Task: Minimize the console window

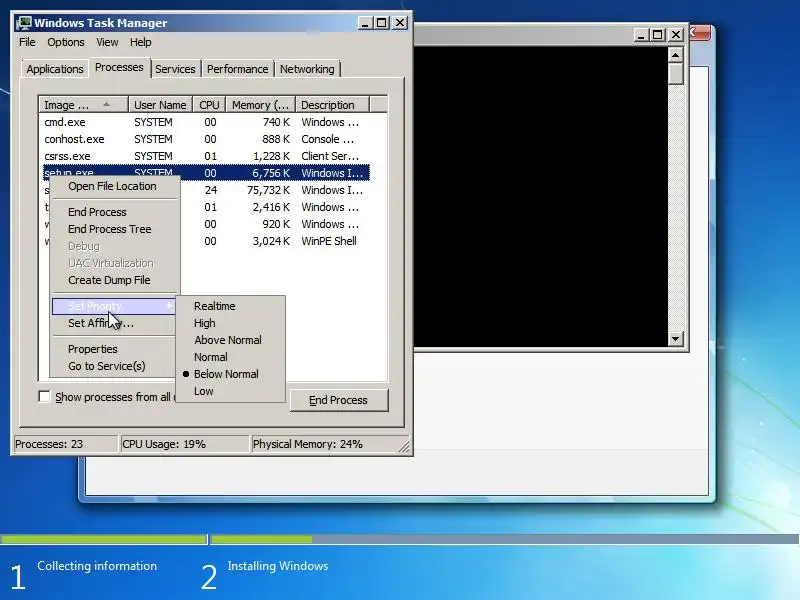Action: (641, 35)
